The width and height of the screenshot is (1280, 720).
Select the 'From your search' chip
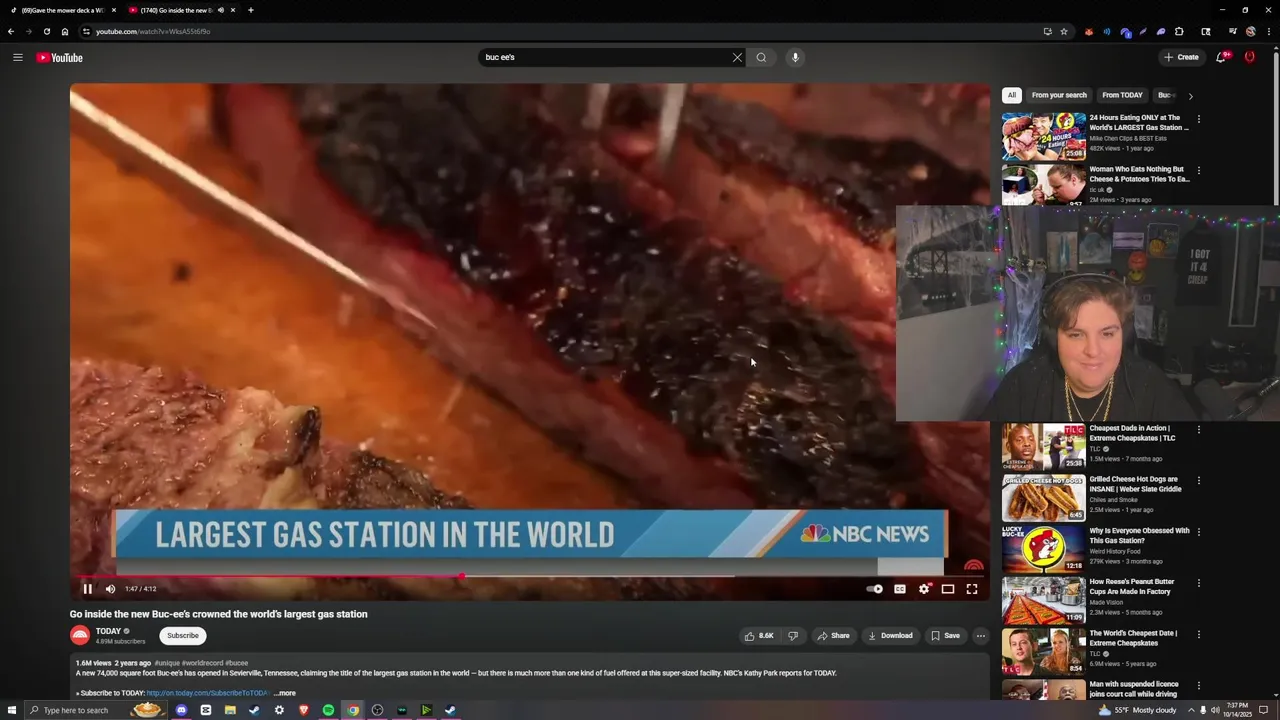(x=1059, y=95)
